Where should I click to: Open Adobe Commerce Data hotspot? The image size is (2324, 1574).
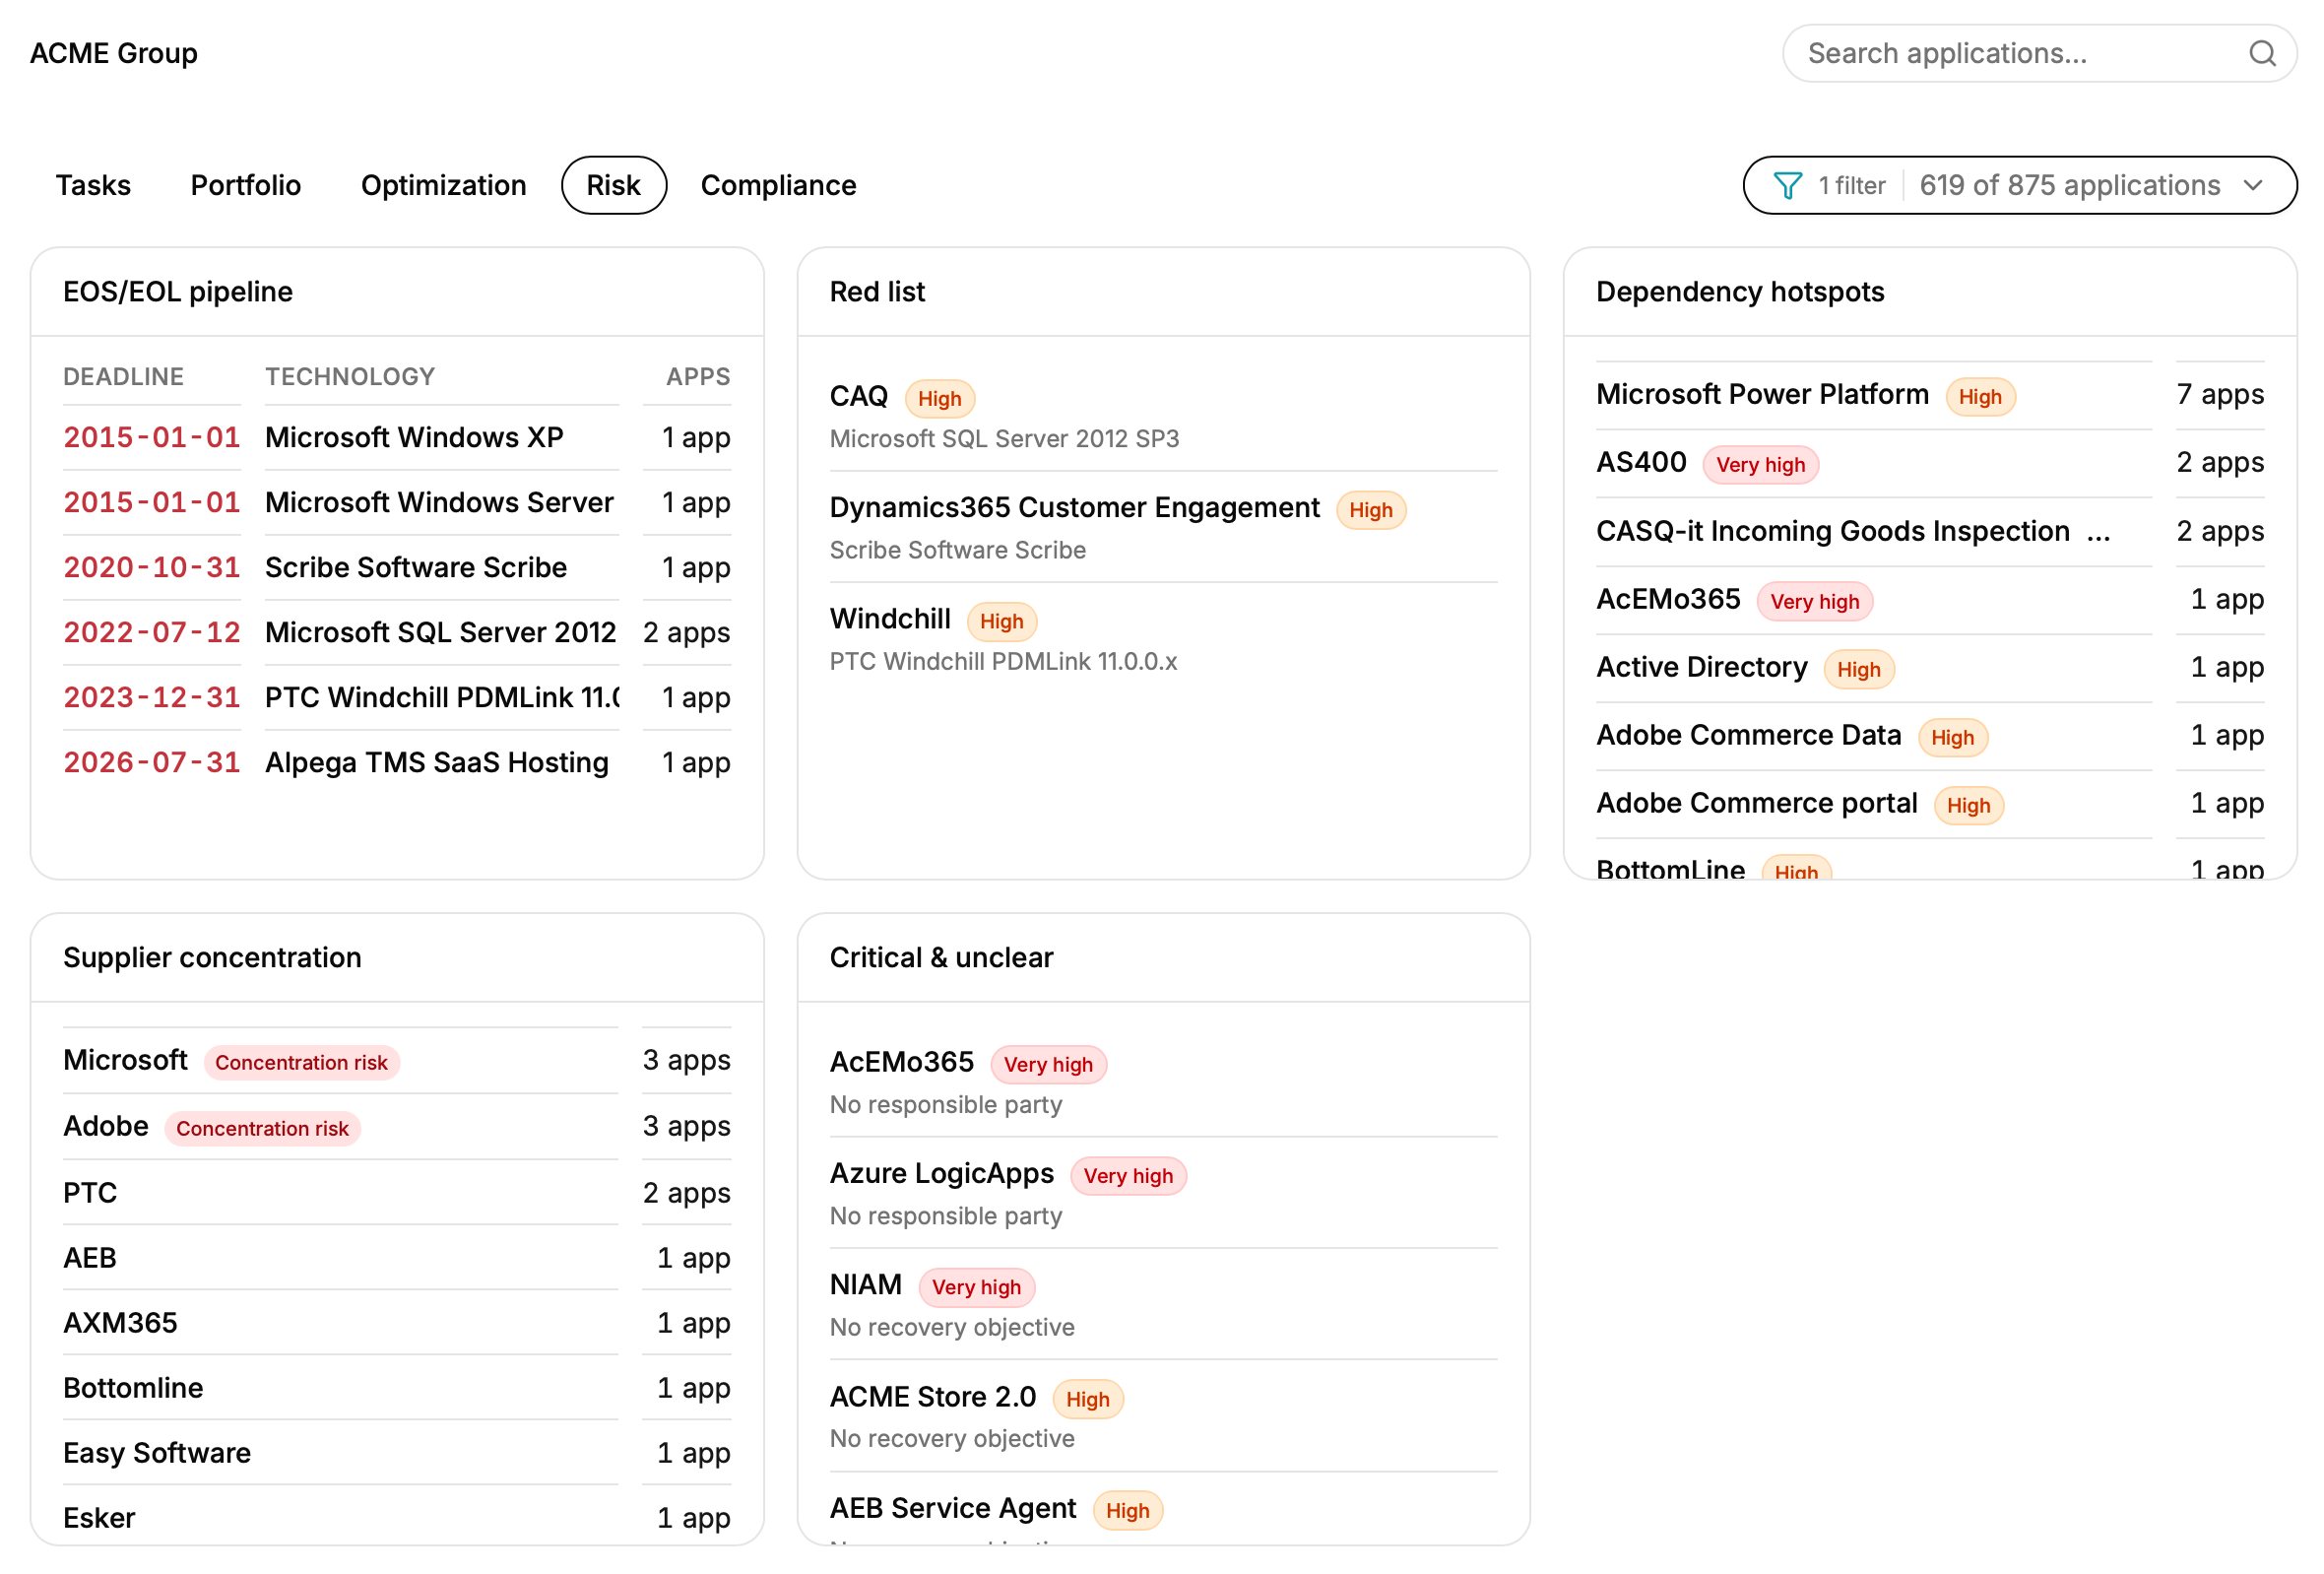(x=1930, y=735)
